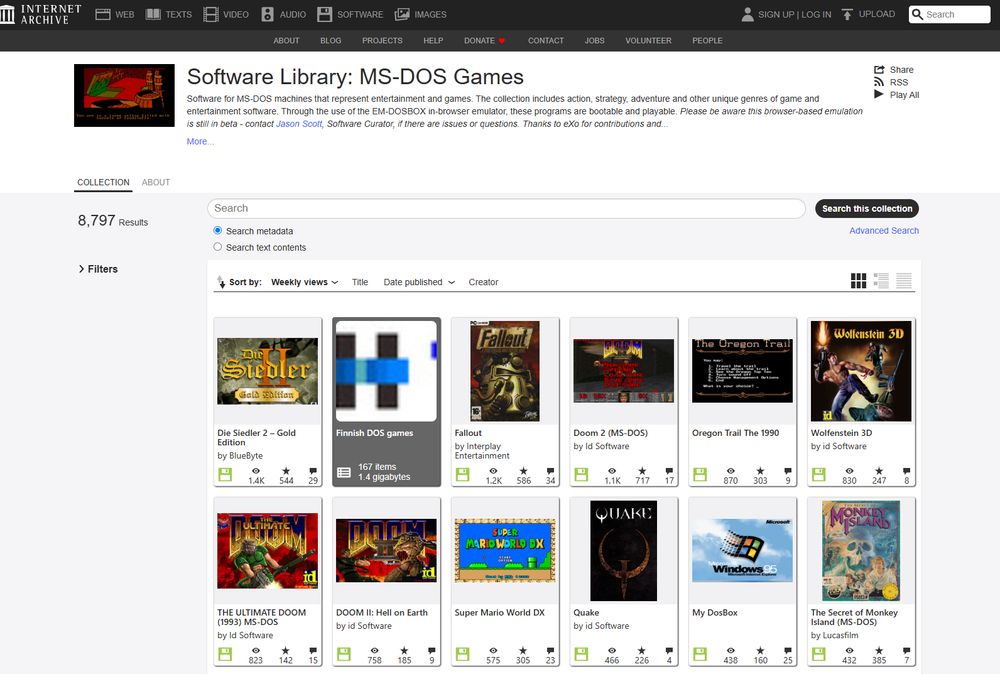Open People in the top navigation
Screen dimensions: 1000x674
coord(707,41)
